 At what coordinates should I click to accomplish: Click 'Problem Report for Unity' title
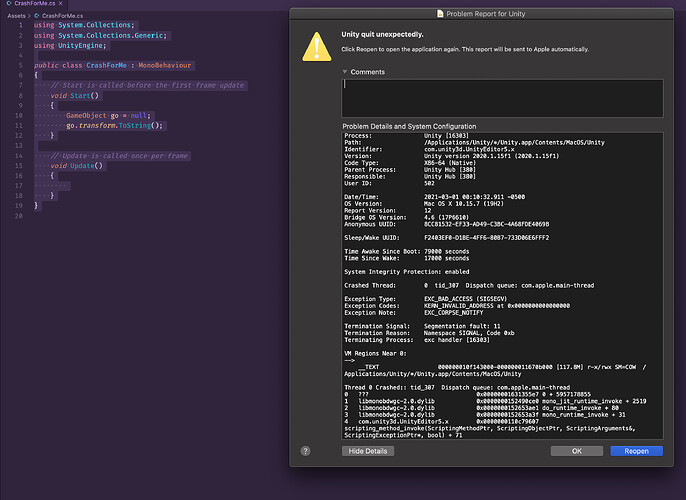486,14
